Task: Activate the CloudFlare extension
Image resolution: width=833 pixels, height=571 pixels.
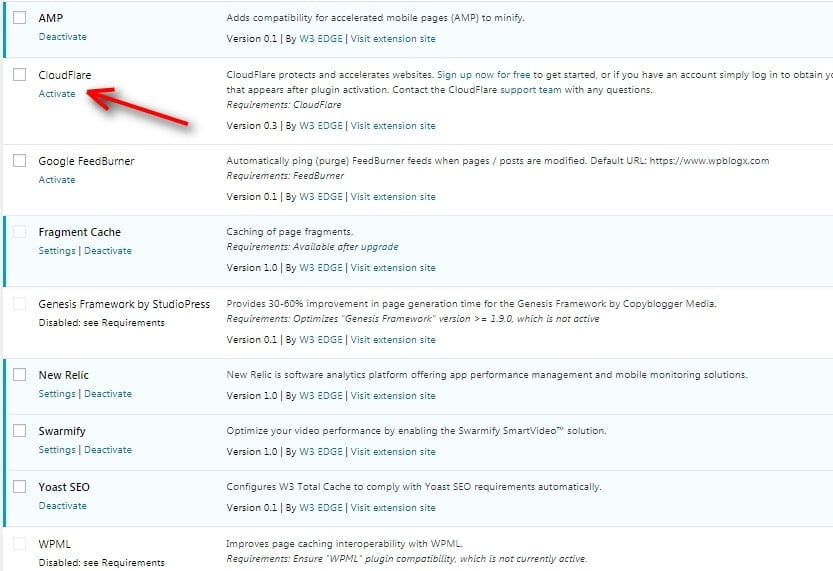Action: point(57,93)
